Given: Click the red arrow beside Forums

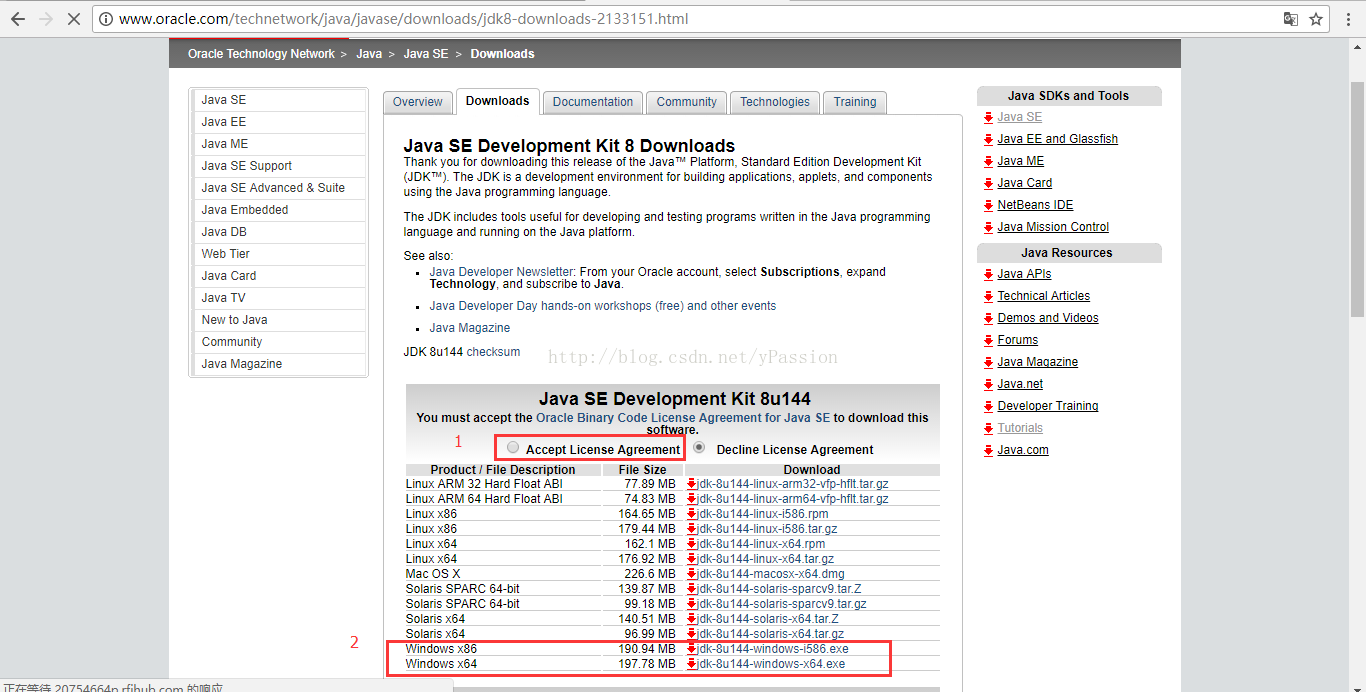Looking at the screenshot, I should coord(988,341).
